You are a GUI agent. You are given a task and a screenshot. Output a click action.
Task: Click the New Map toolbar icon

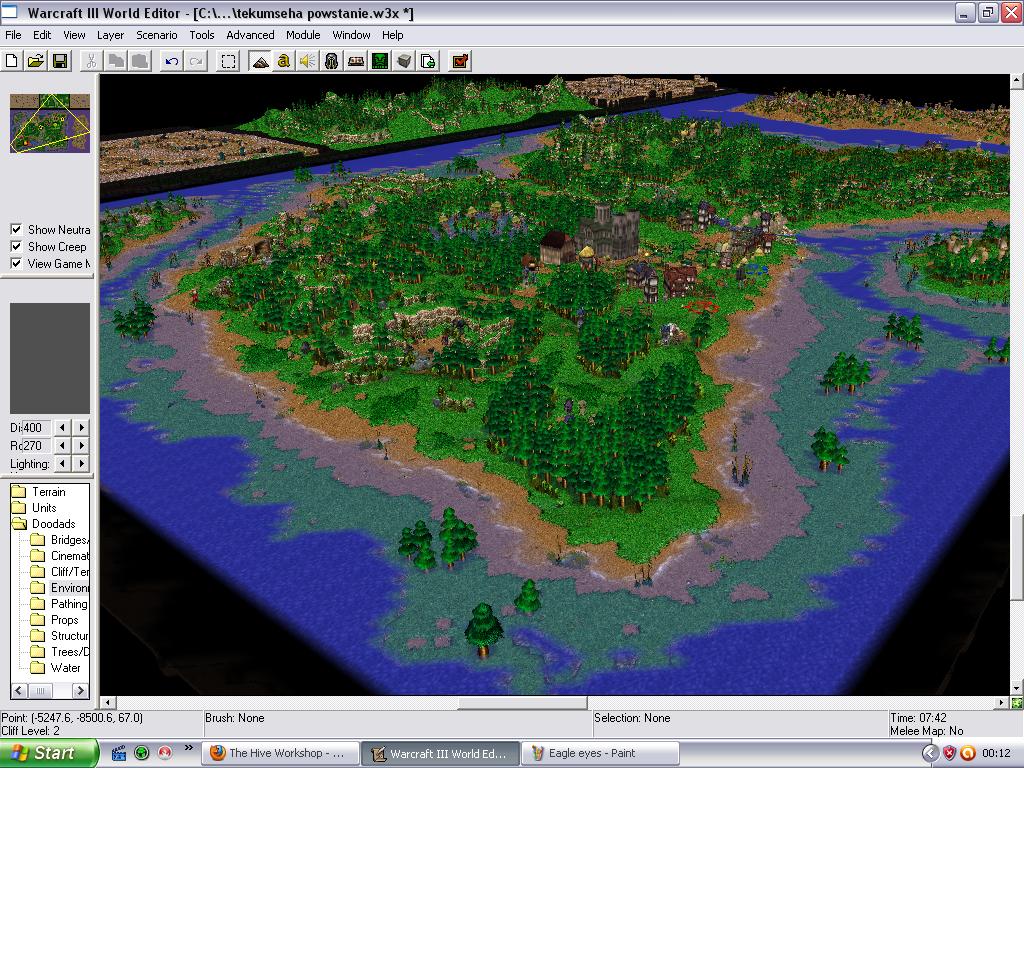(x=12, y=61)
